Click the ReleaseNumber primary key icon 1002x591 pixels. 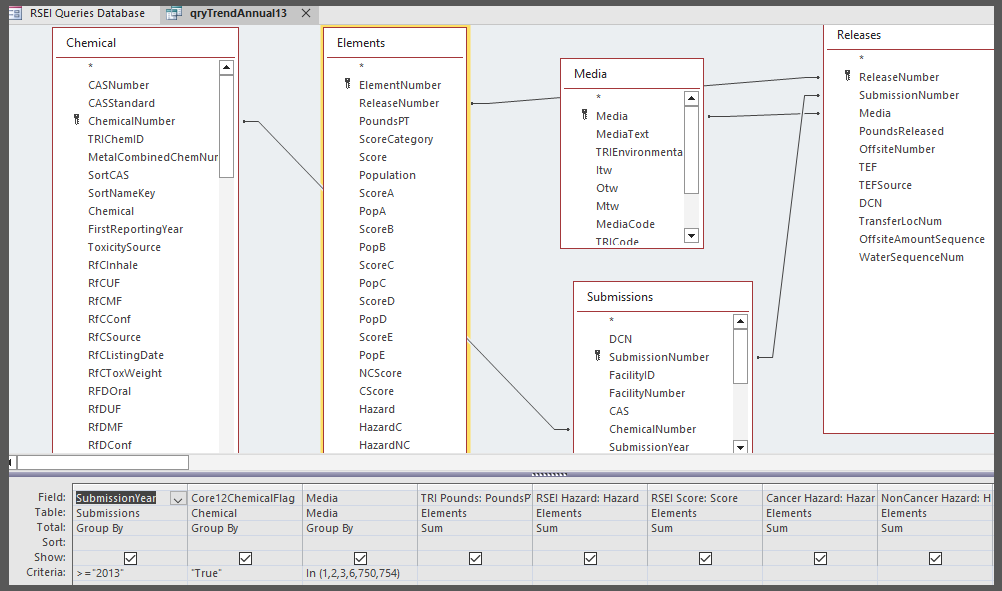pos(847,77)
